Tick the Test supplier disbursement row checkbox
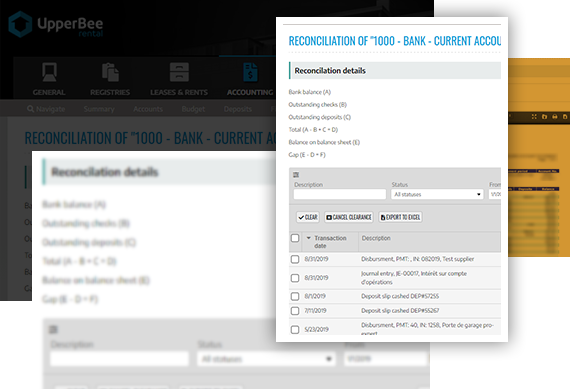This screenshot has width=570, height=390. coord(295,259)
